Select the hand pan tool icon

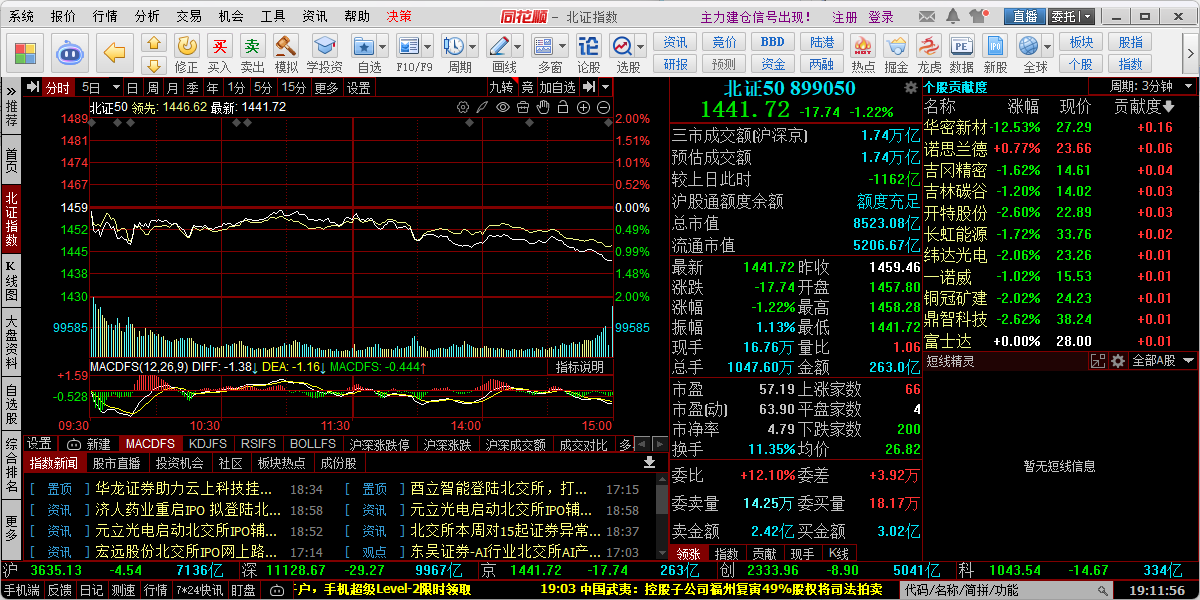[545, 107]
